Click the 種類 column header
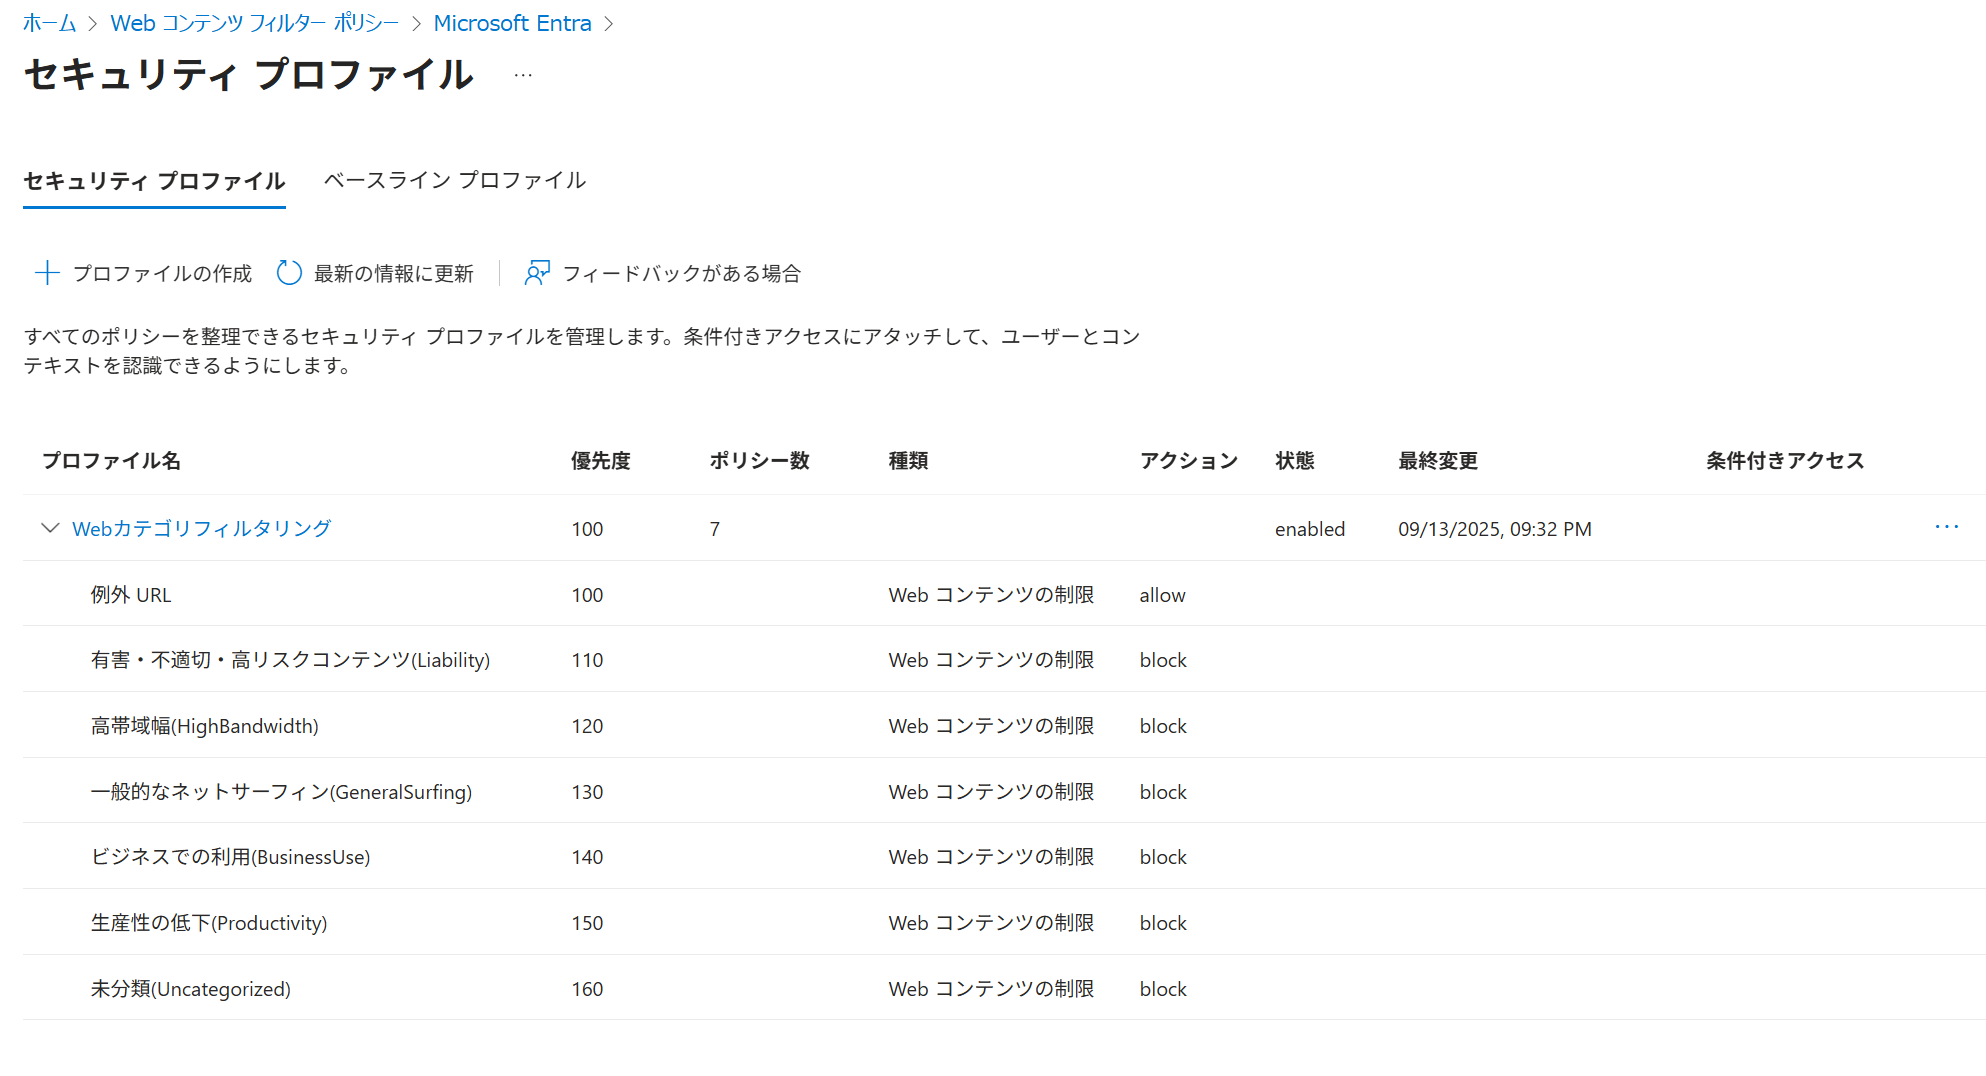 pyautogui.click(x=908, y=460)
